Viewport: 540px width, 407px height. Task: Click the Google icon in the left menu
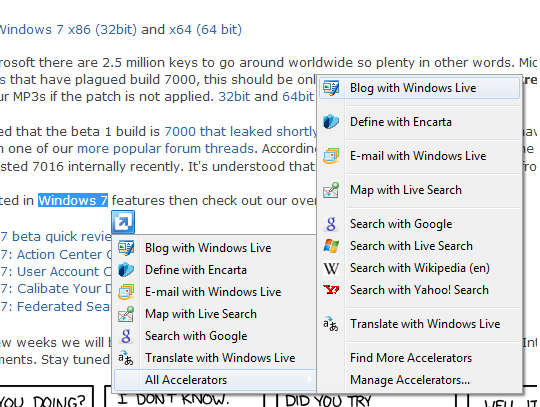pos(126,336)
